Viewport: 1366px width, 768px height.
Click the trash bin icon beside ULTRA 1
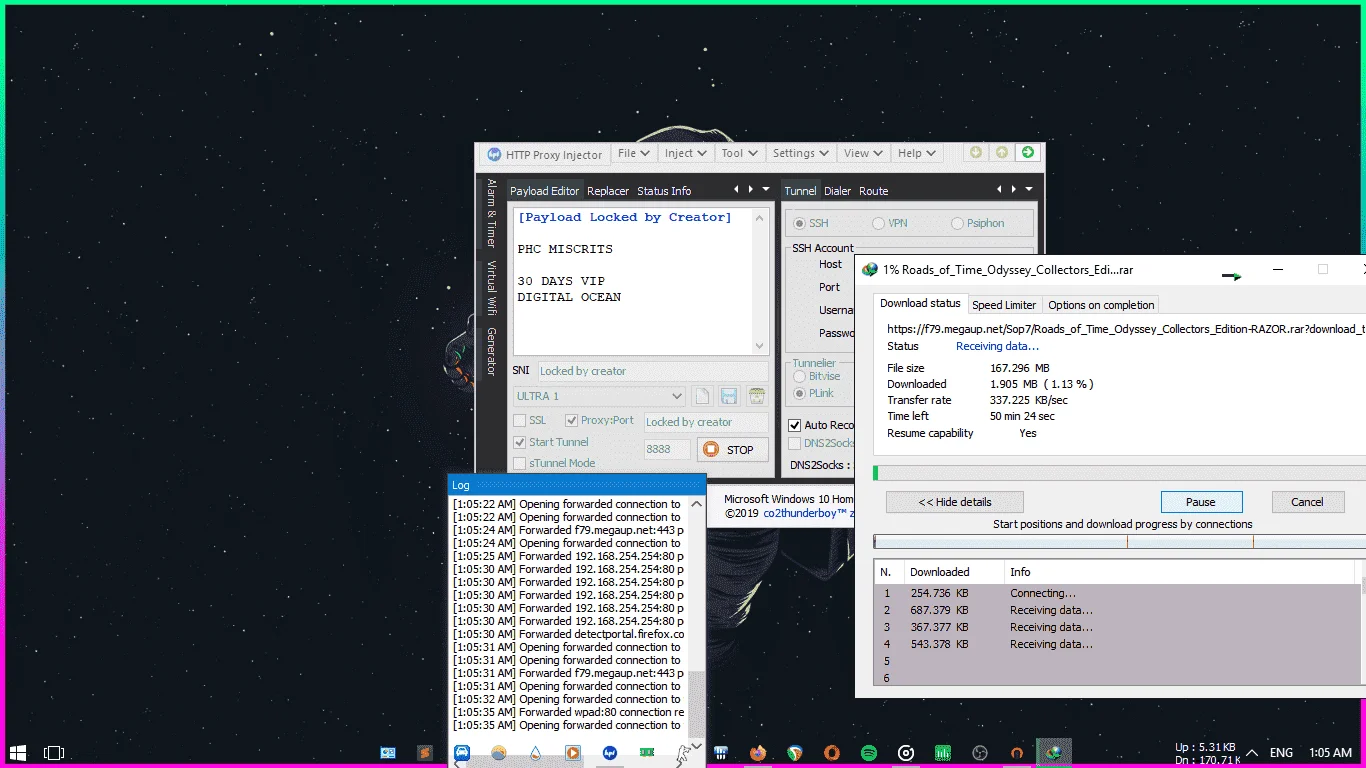[756, 396]
